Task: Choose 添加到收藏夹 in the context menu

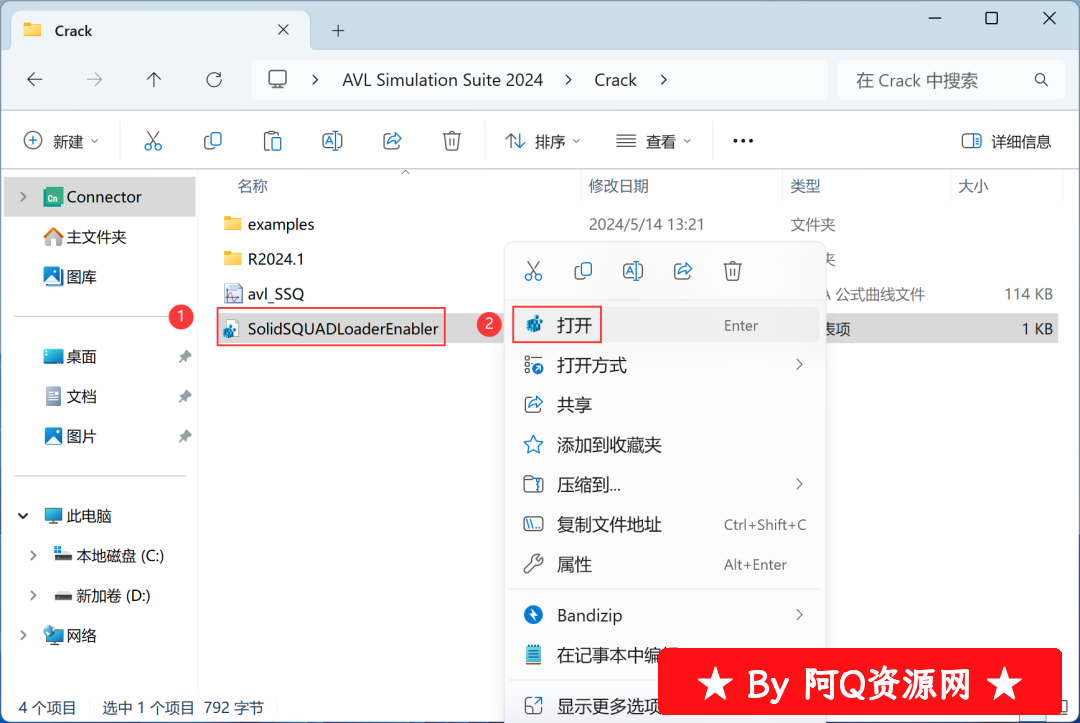Action: point(663,445)
